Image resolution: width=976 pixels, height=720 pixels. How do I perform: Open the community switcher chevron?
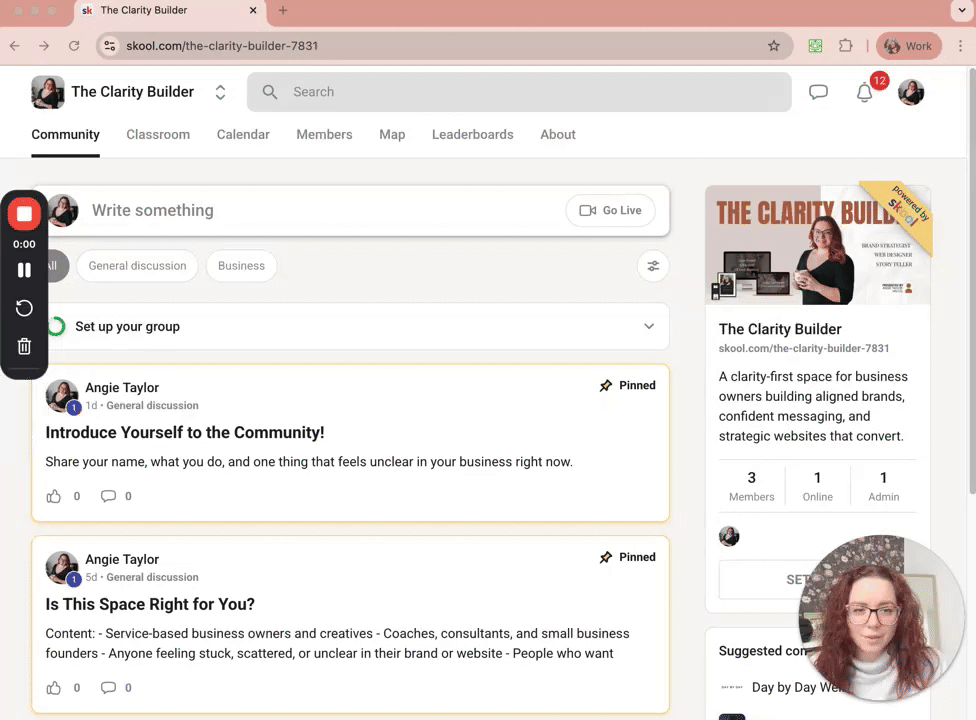[x=220, y=91]
